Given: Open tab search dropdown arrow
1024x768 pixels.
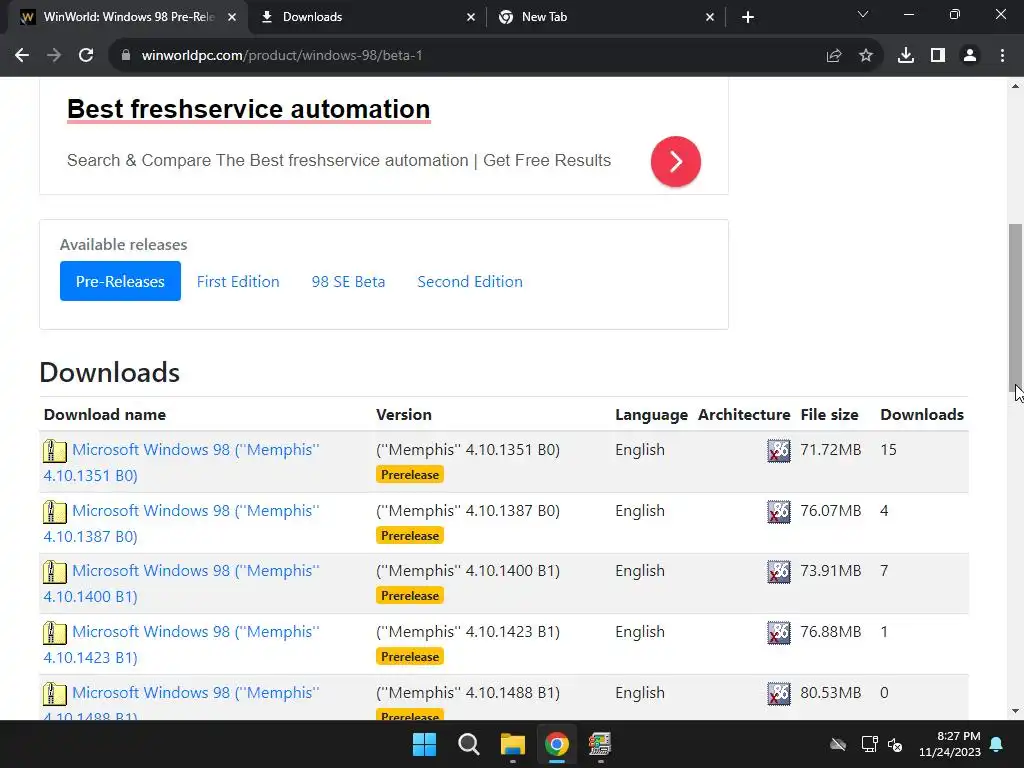Looking at the screenshot, I should tap(863, 14).
